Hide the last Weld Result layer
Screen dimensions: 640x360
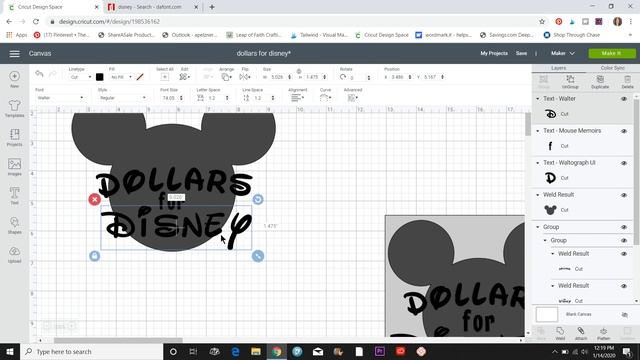(624, 286)
